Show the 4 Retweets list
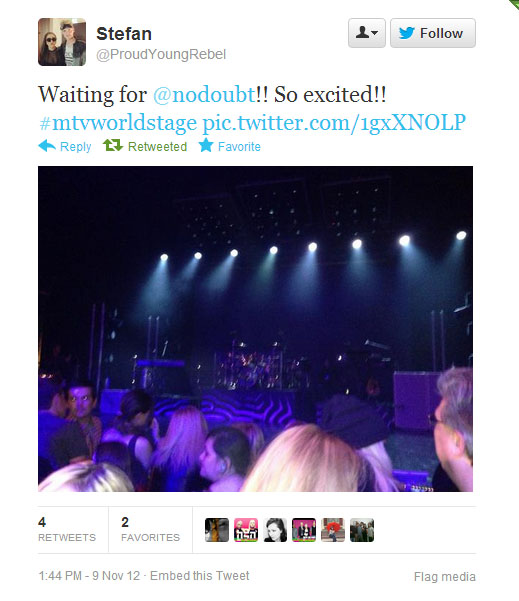This screenshot has width=519, height=601. [x=67, y=529]
